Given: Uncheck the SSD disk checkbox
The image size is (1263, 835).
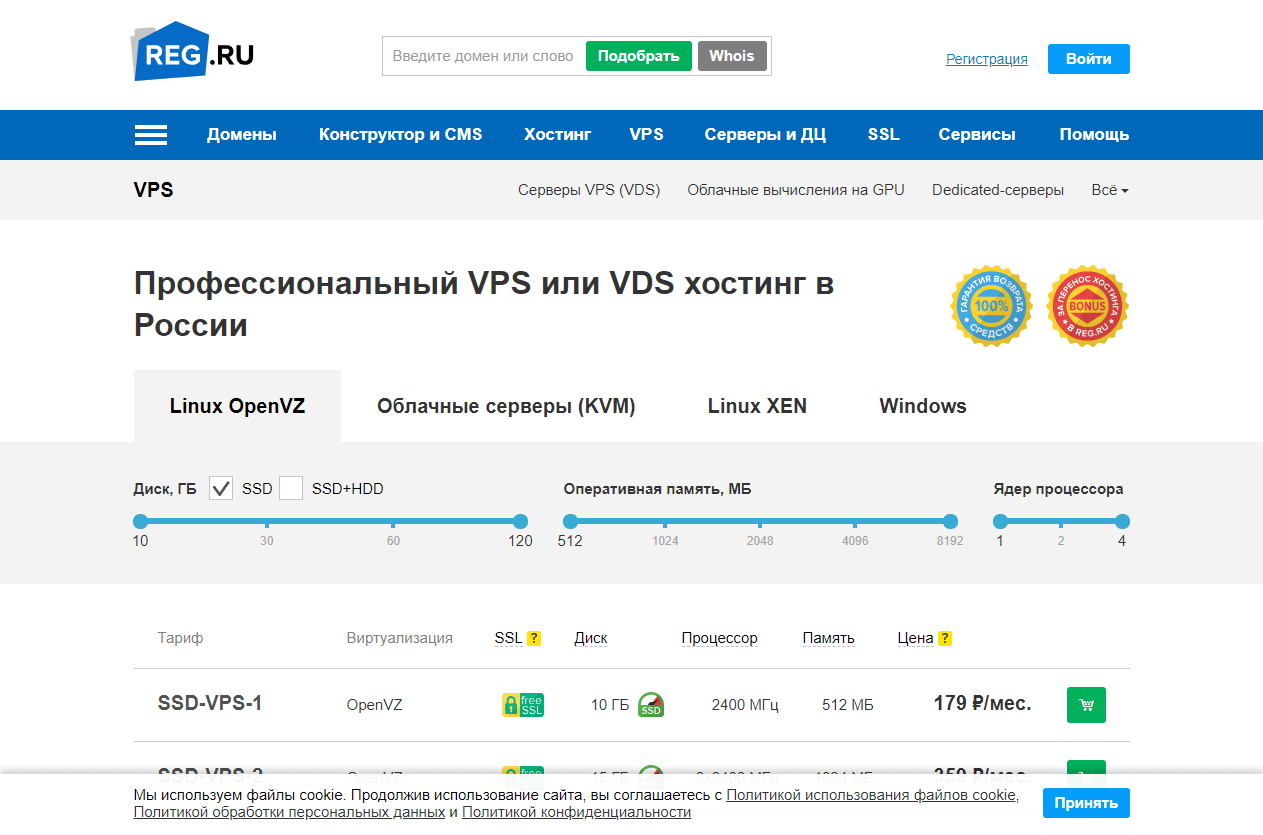Looking at the screenshot, I should pyautogui.click(x=221, y=489).
